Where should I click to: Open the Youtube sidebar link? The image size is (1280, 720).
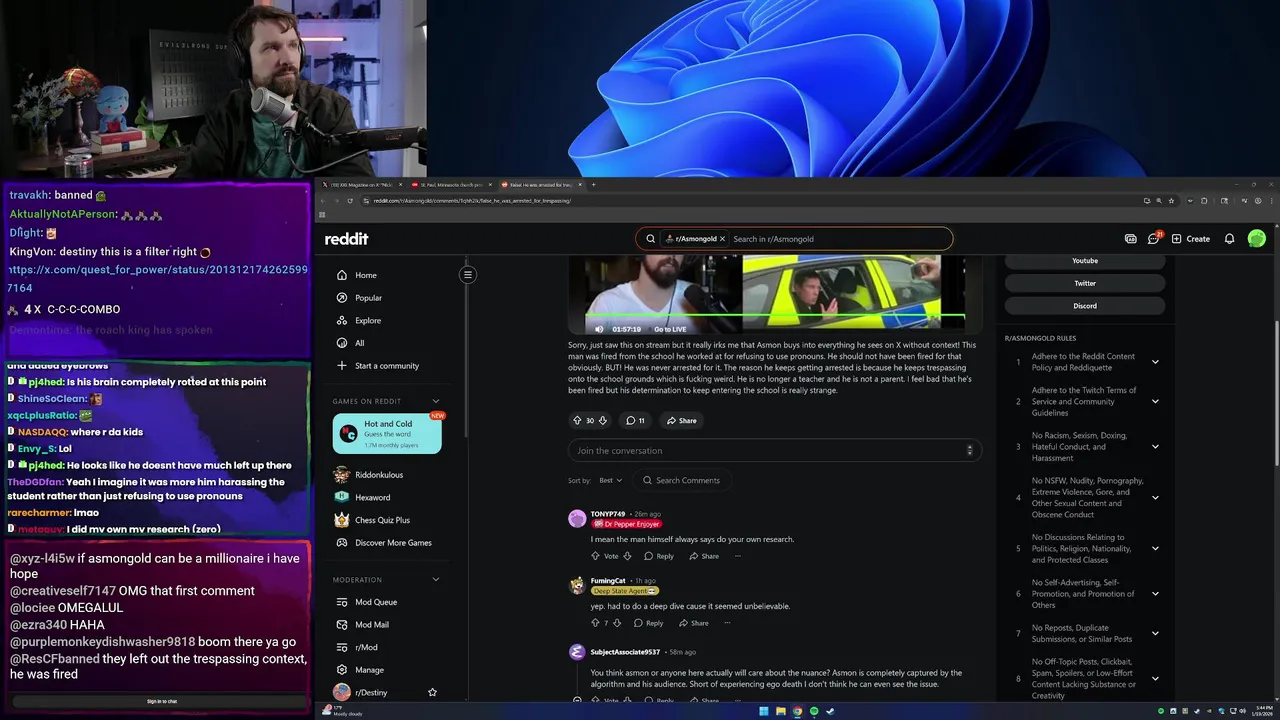click(1085, 261)
